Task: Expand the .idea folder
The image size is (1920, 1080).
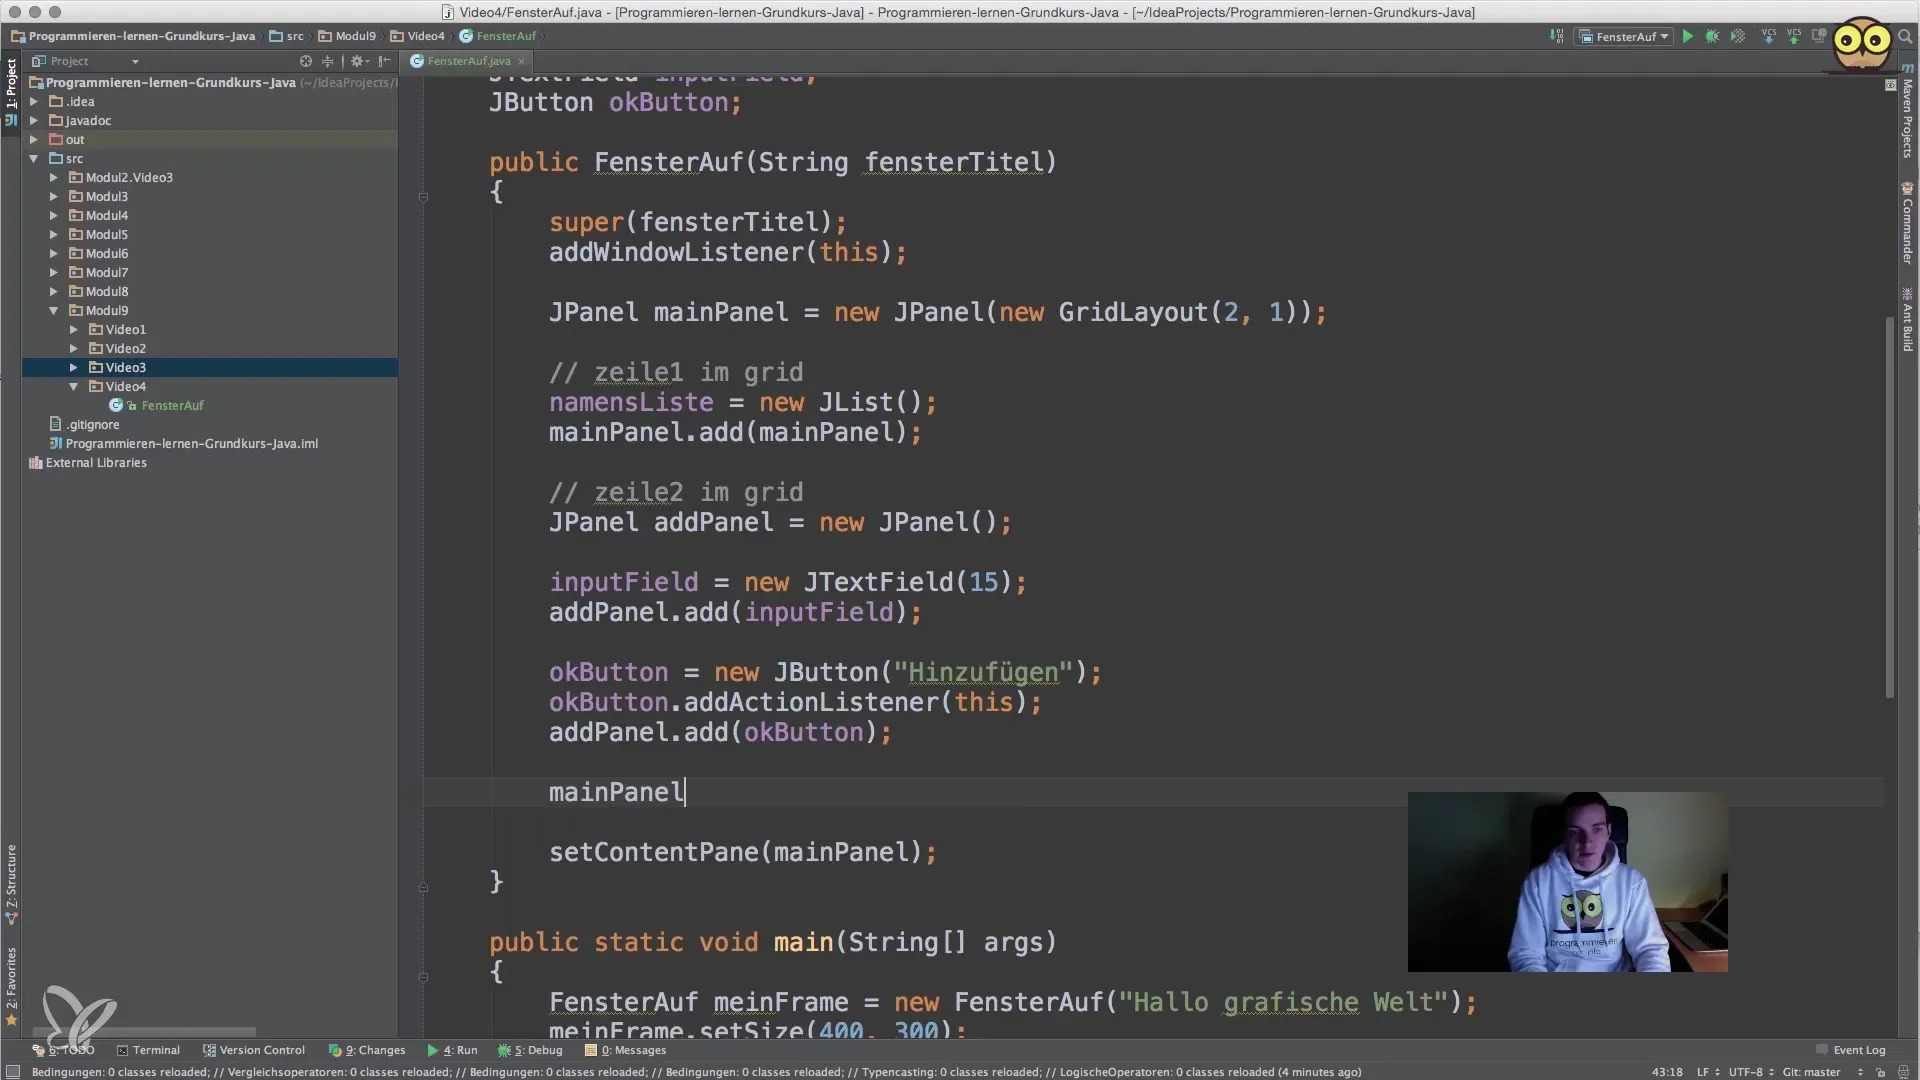Action: [34, 102]
